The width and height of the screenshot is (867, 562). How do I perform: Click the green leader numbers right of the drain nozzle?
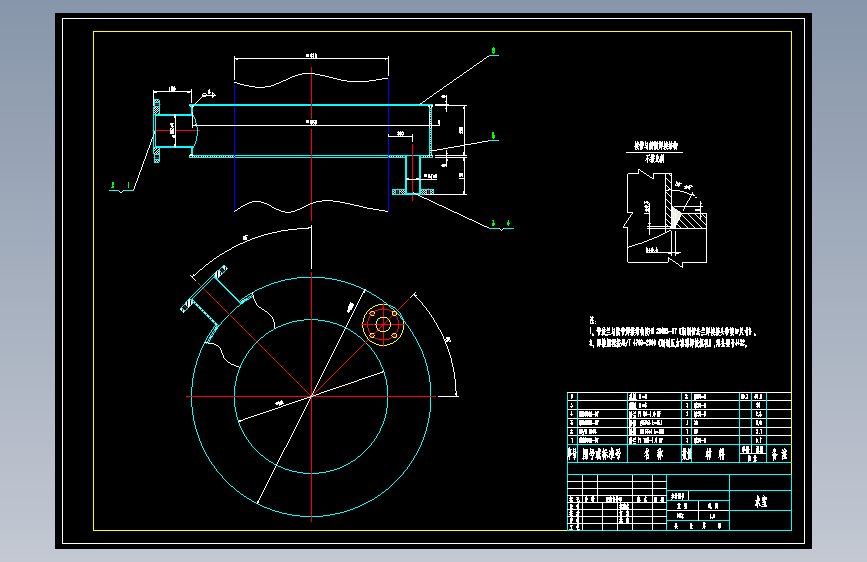point(501,223)
